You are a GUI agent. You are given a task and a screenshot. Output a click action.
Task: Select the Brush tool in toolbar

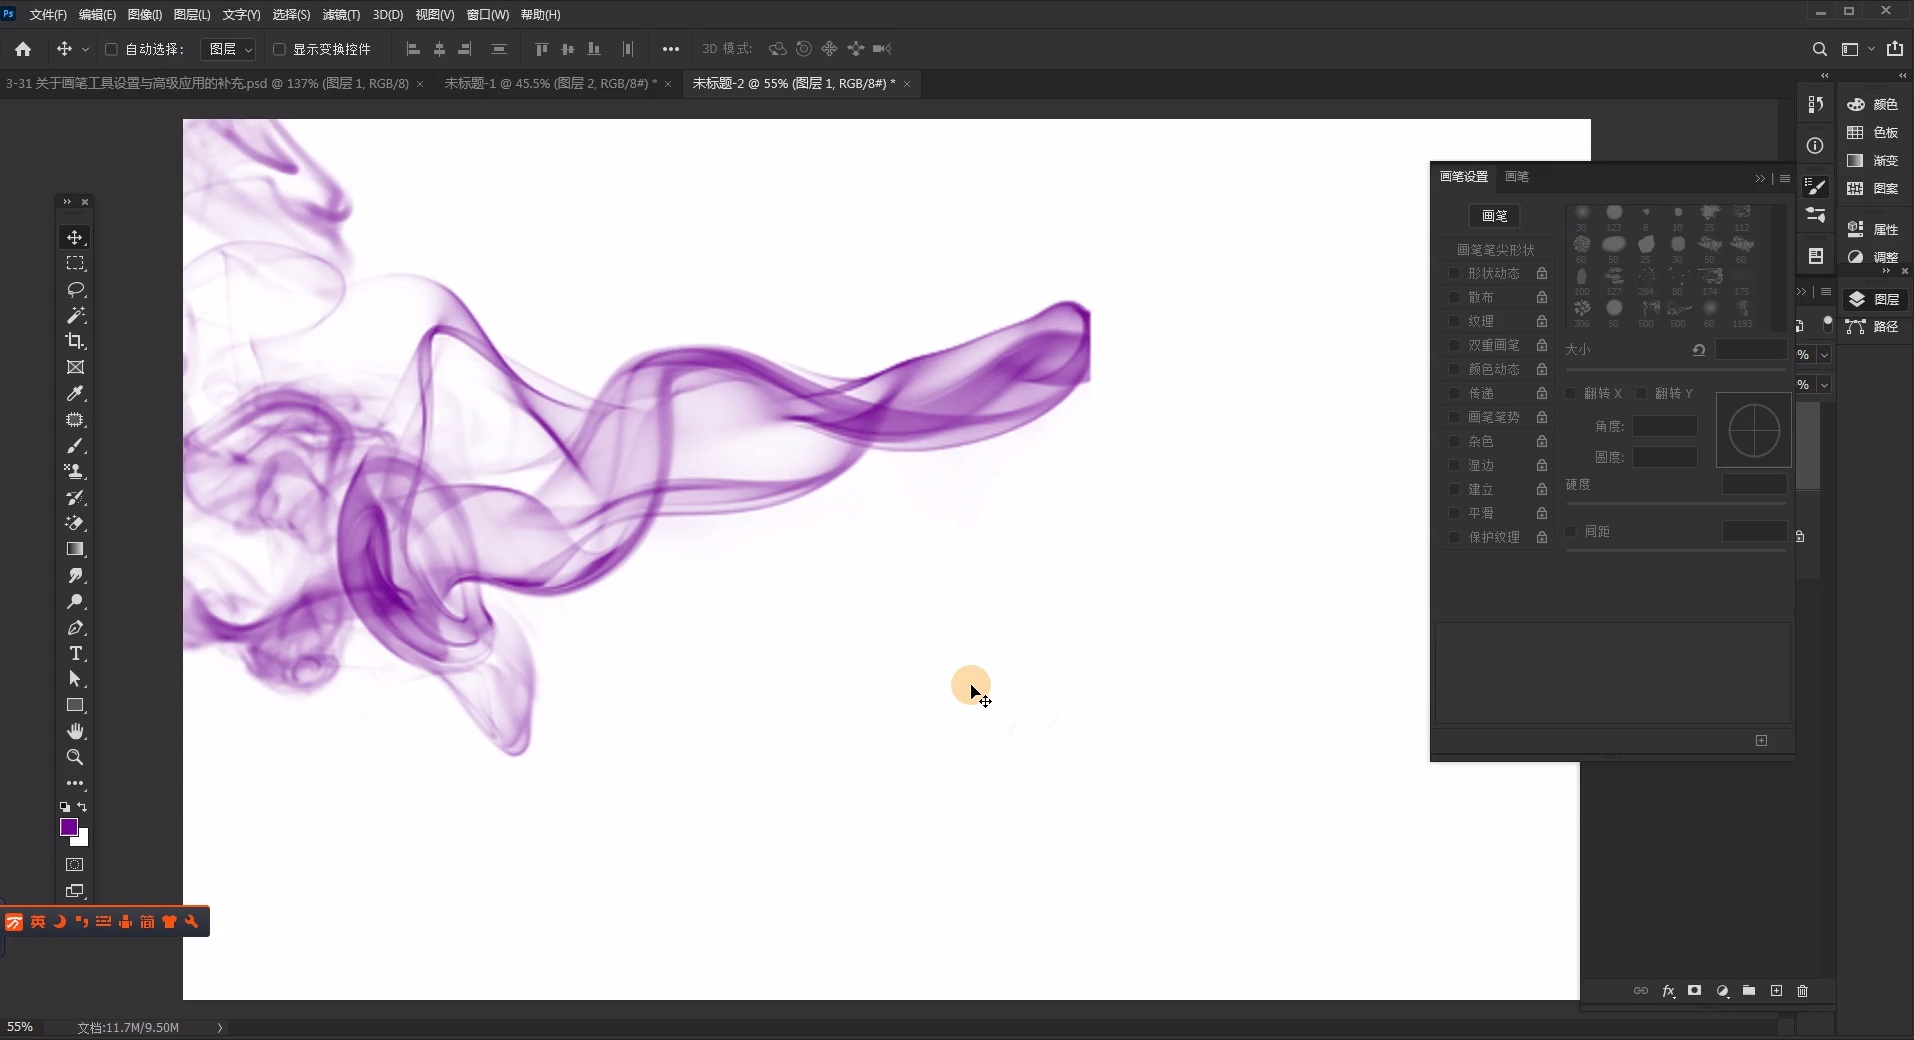(x=75, y=446)
